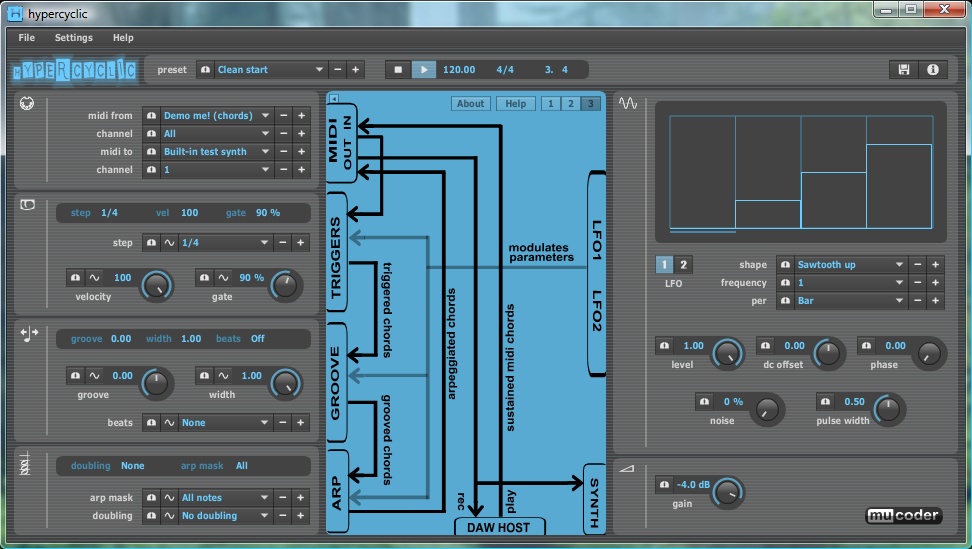Screen dimensions: 972x549
Task: Decrement midi to channel with minus button
Action: [x=283, y=169]
